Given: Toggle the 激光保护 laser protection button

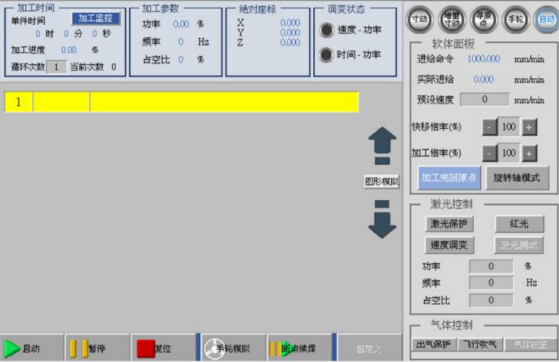Looking at the screenshot, I should 449,224.
